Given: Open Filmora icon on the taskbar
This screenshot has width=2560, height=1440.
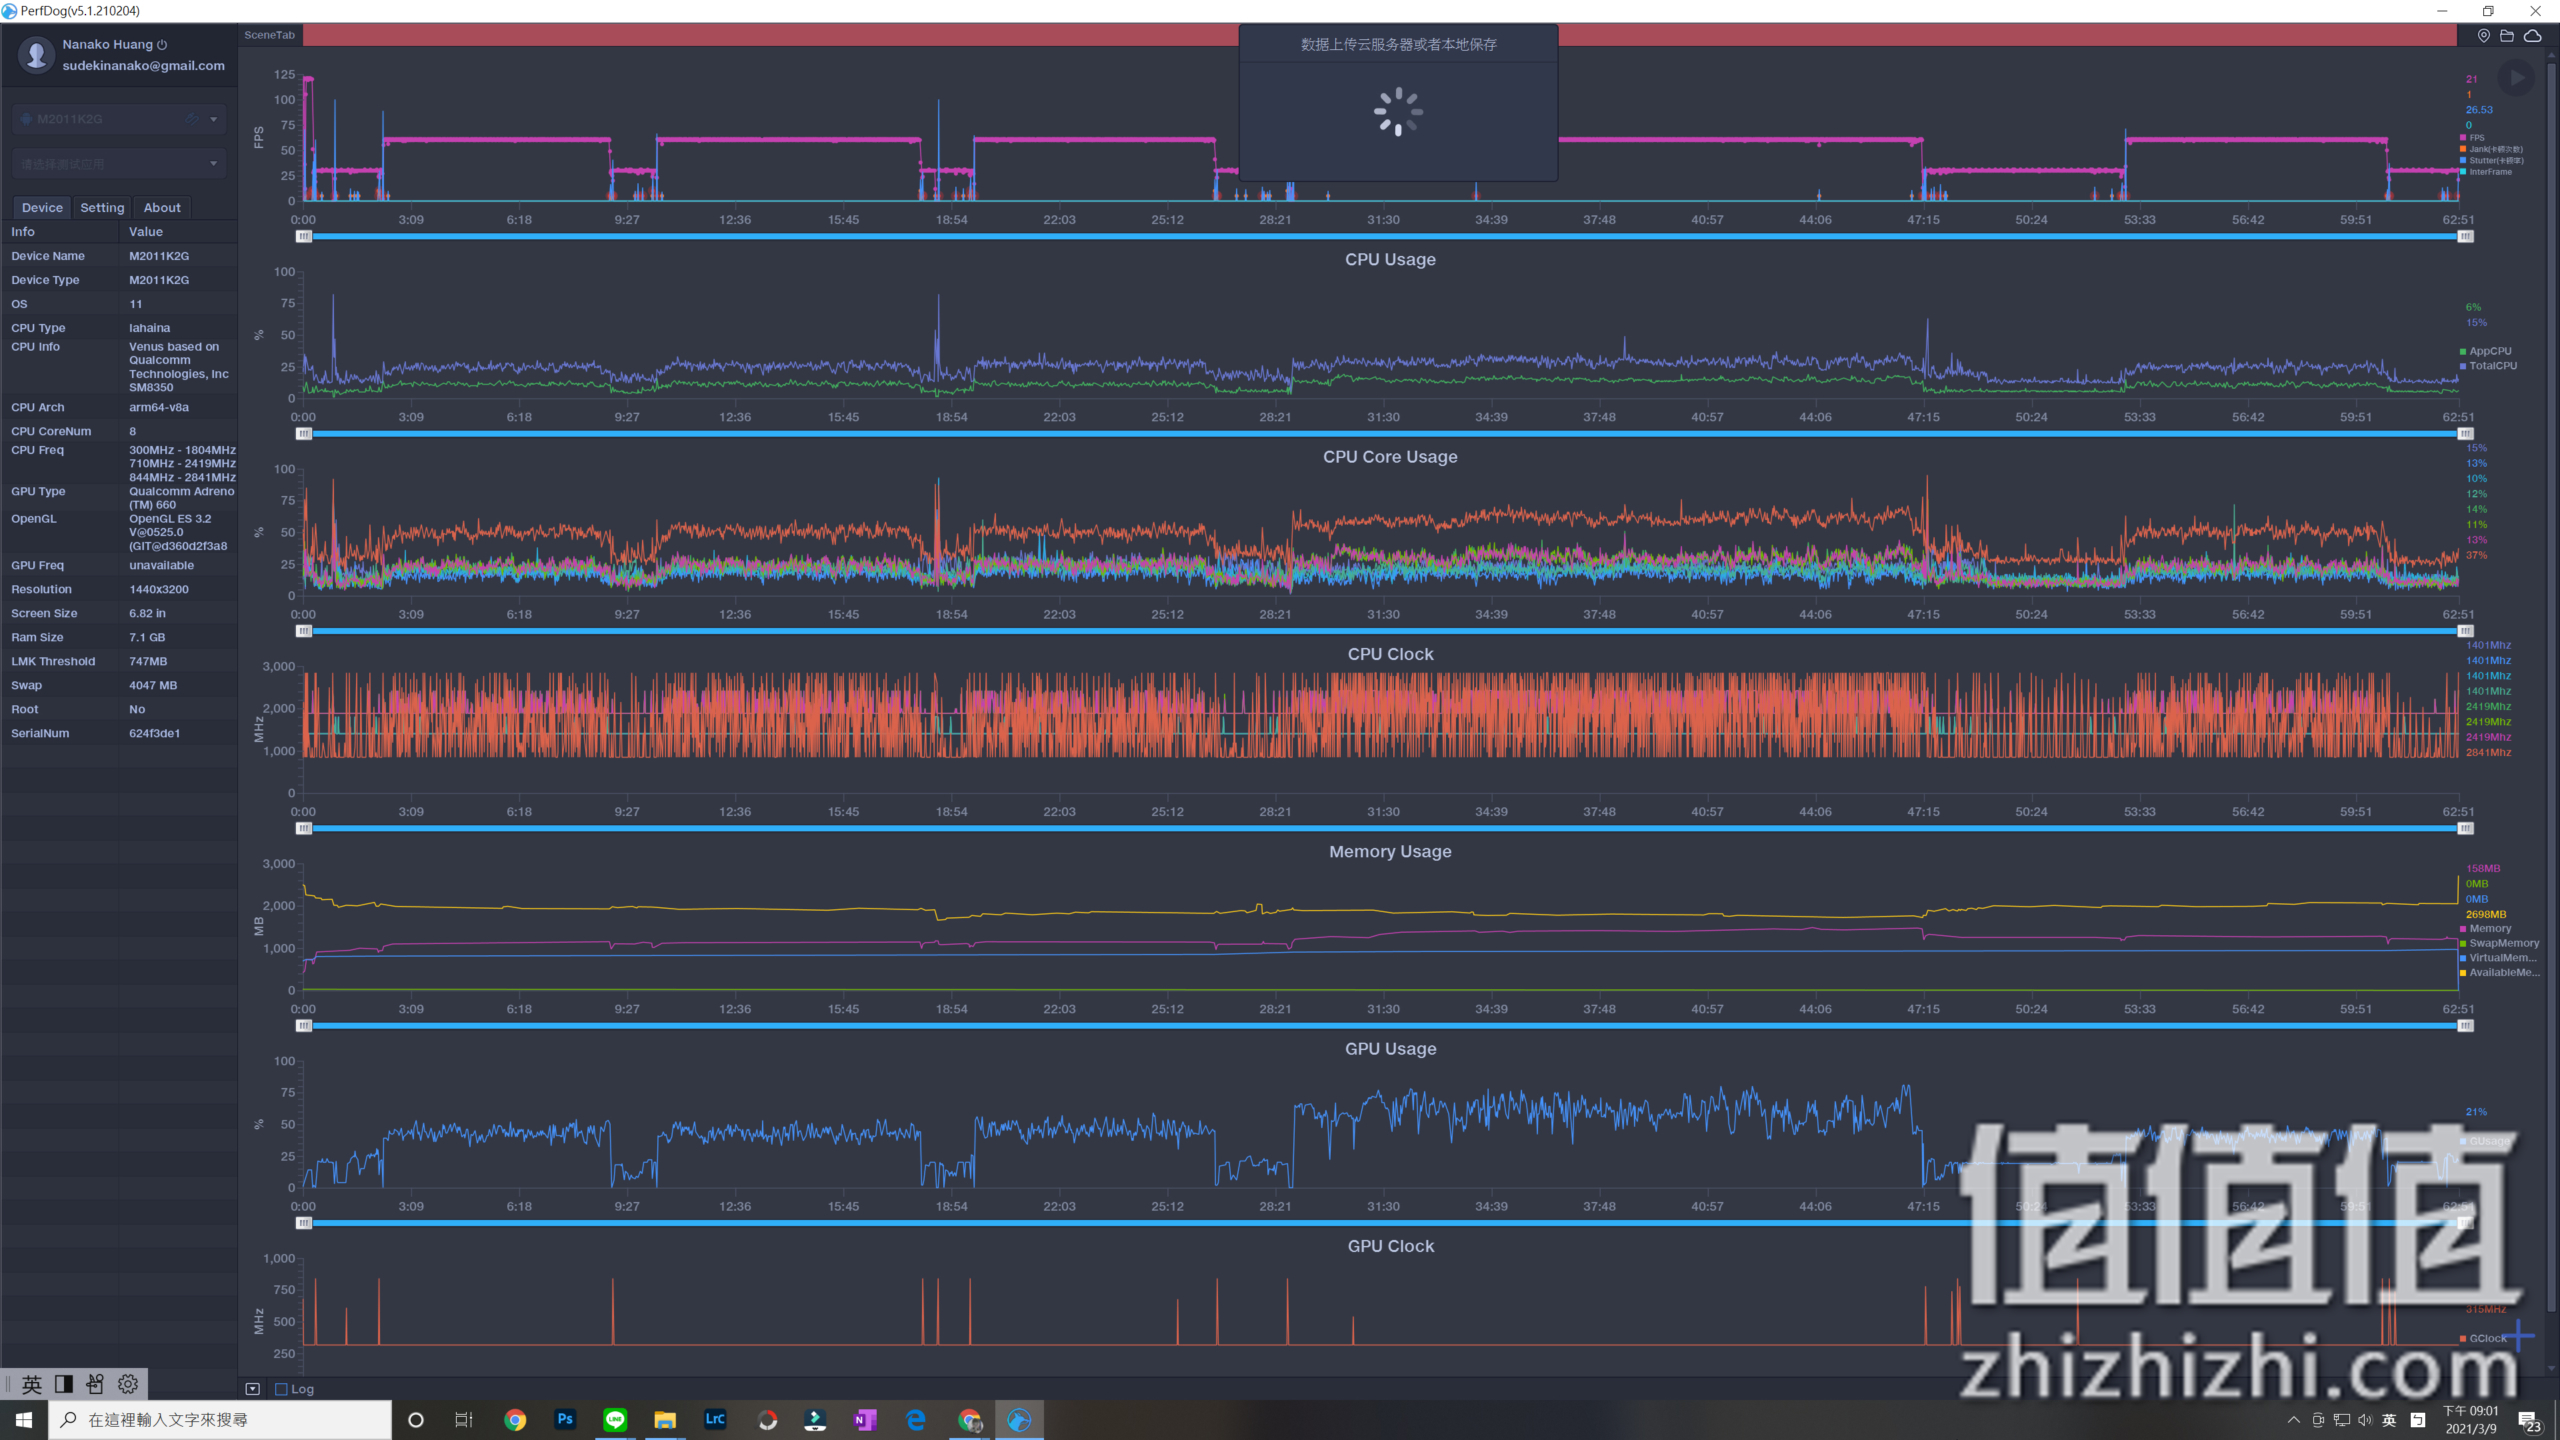Looking at the screenshot, I should pyautogui.click(x=815, y=1420).
